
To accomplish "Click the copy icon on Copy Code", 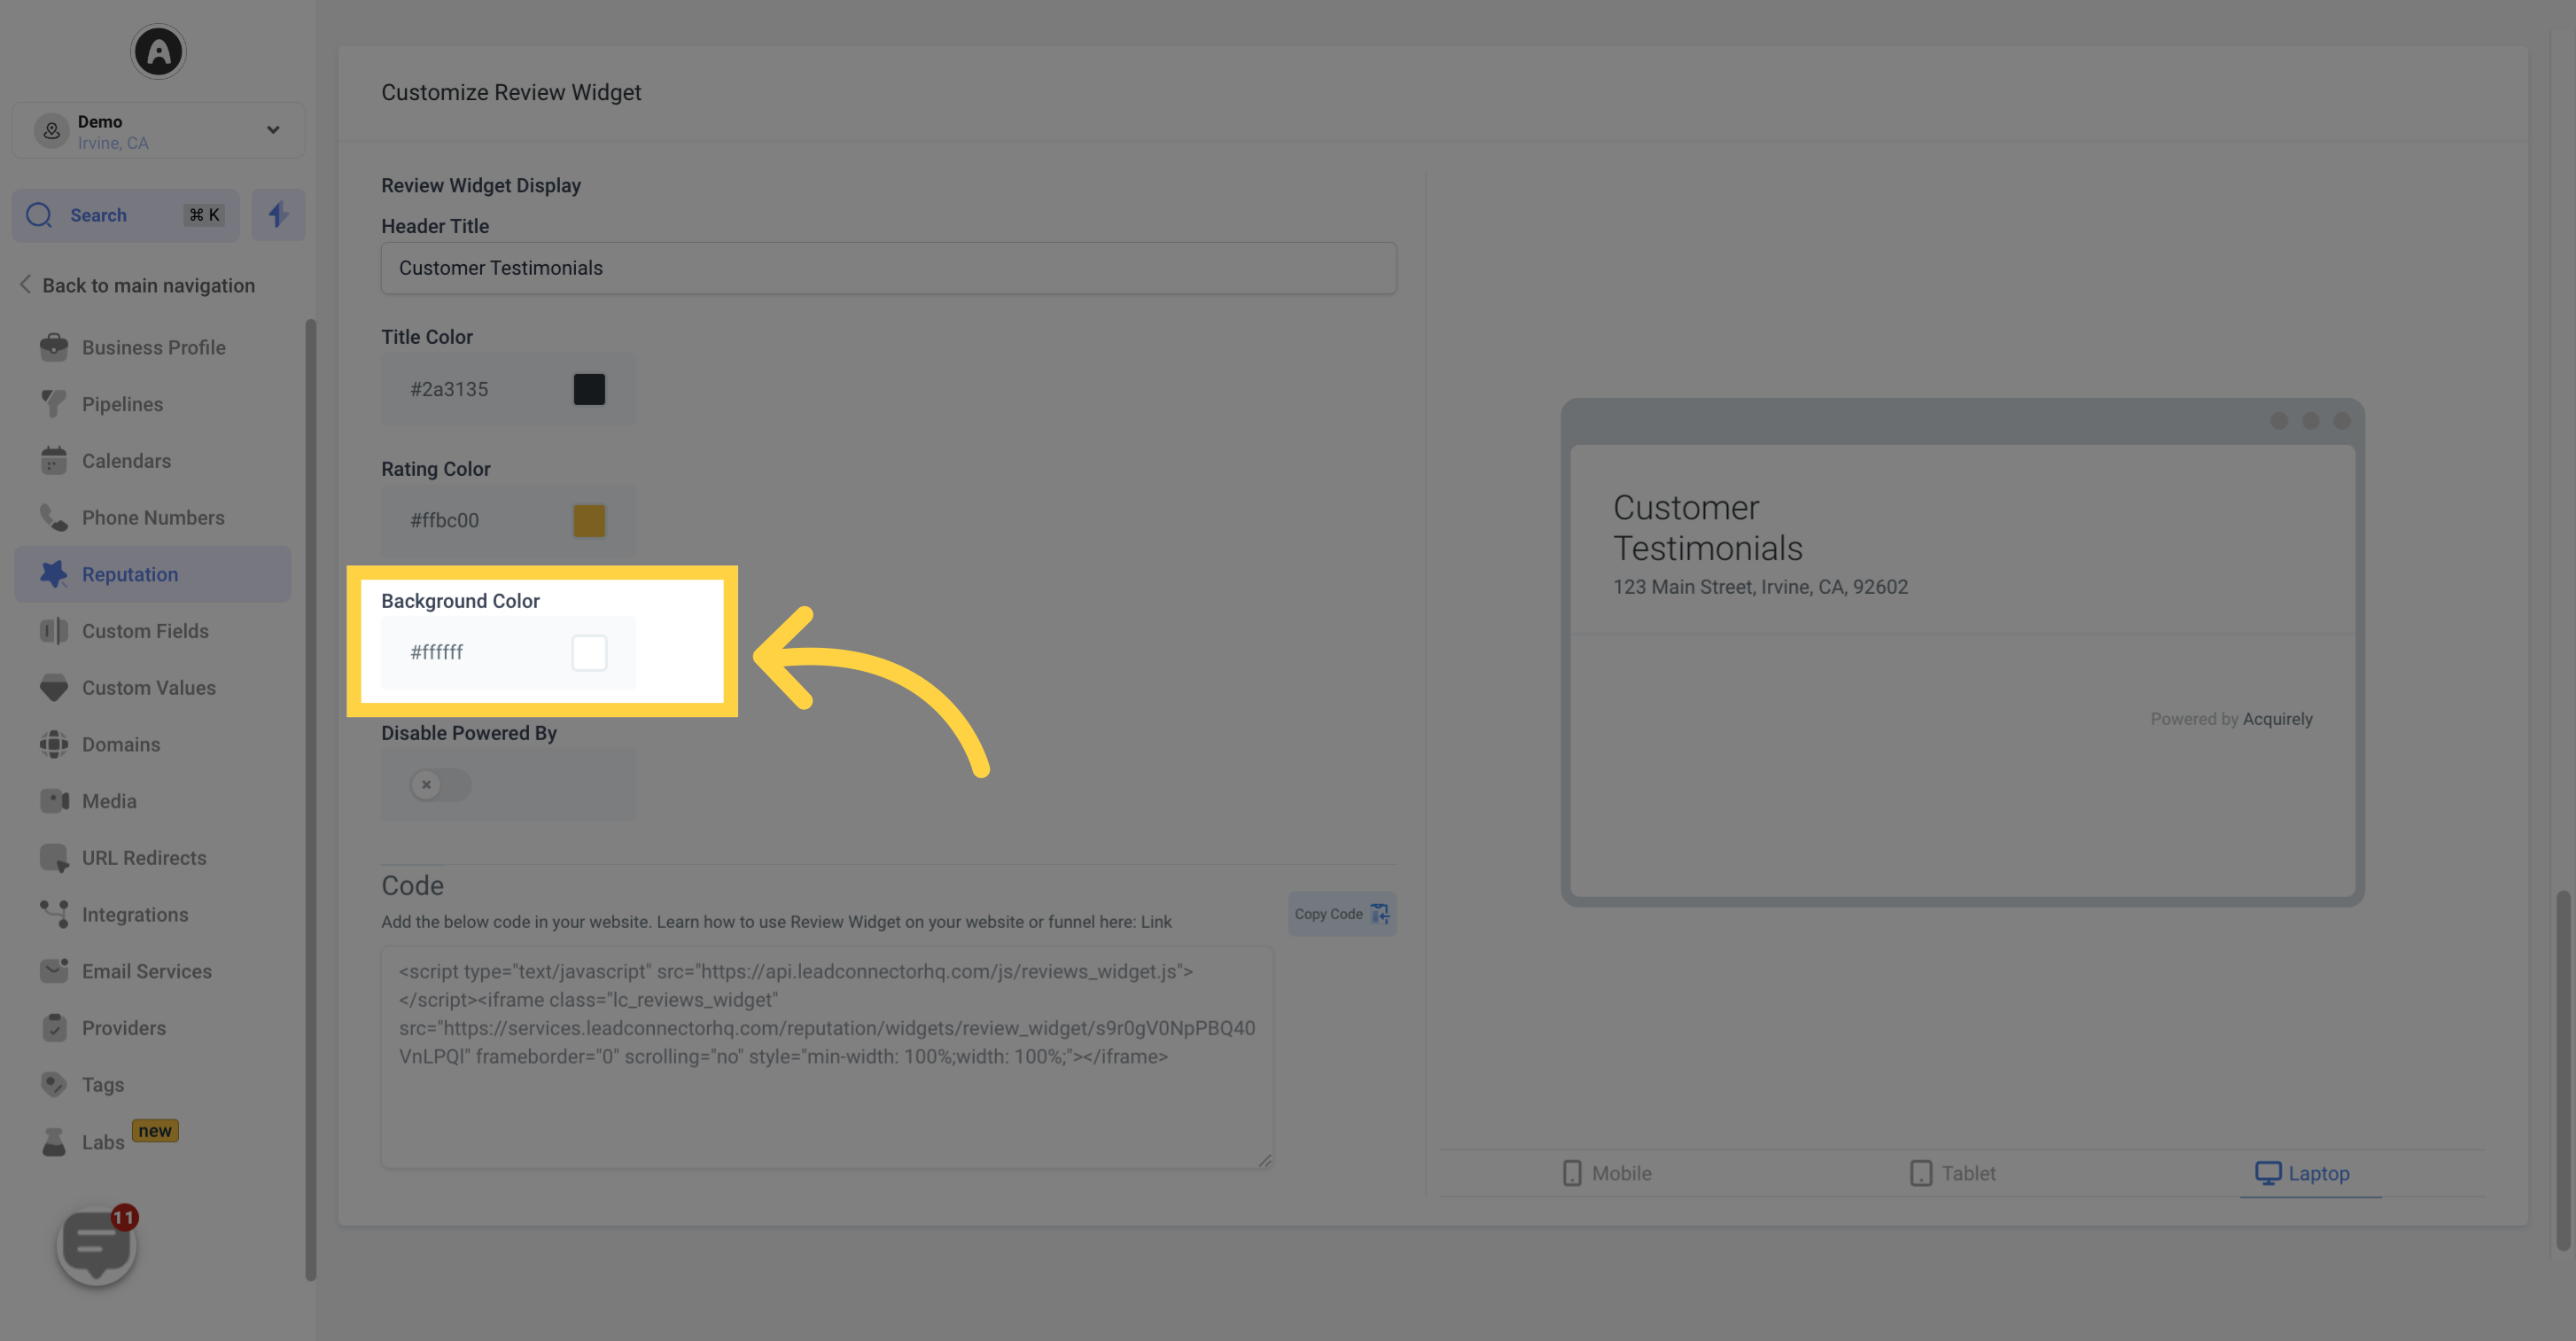I will pyautogui.click(x=1380, y=914).
